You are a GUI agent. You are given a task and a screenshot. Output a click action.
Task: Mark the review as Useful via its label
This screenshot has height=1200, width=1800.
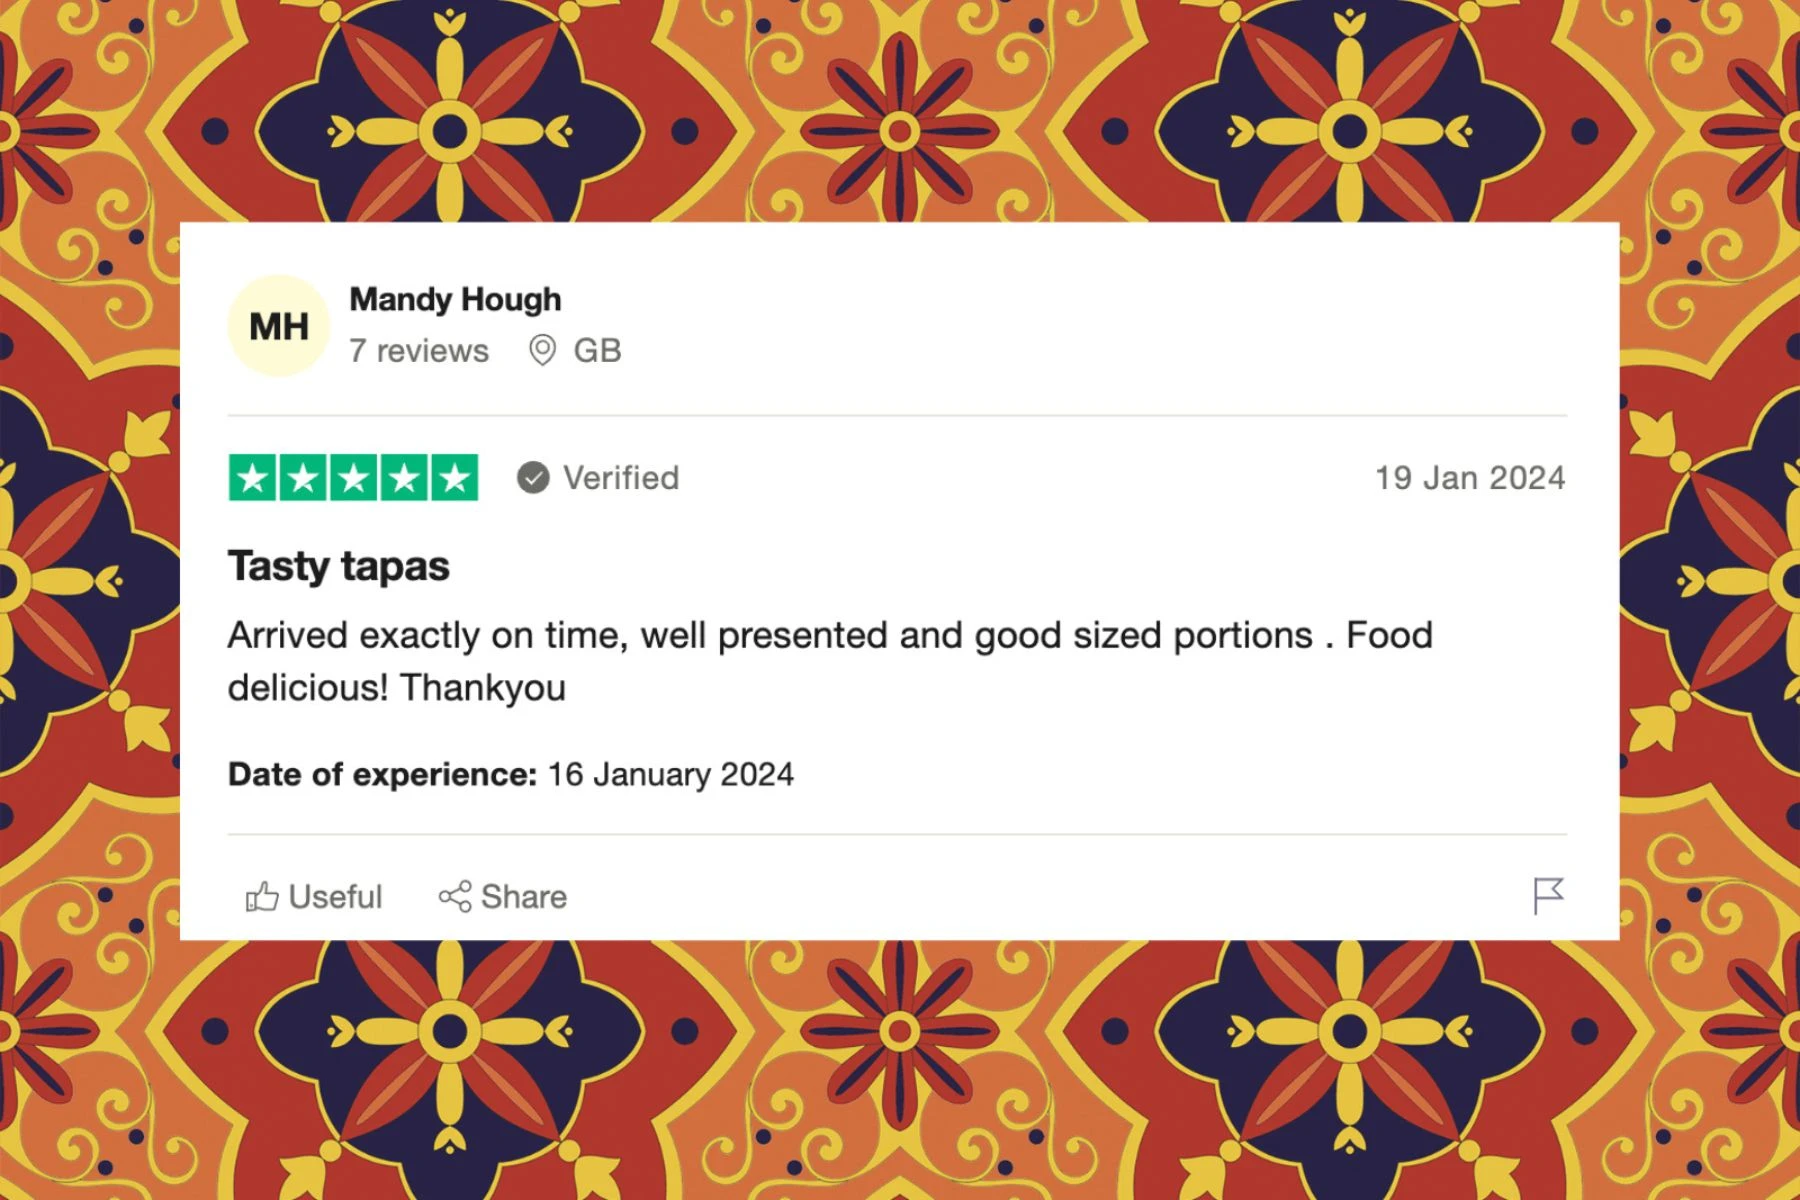335,897
